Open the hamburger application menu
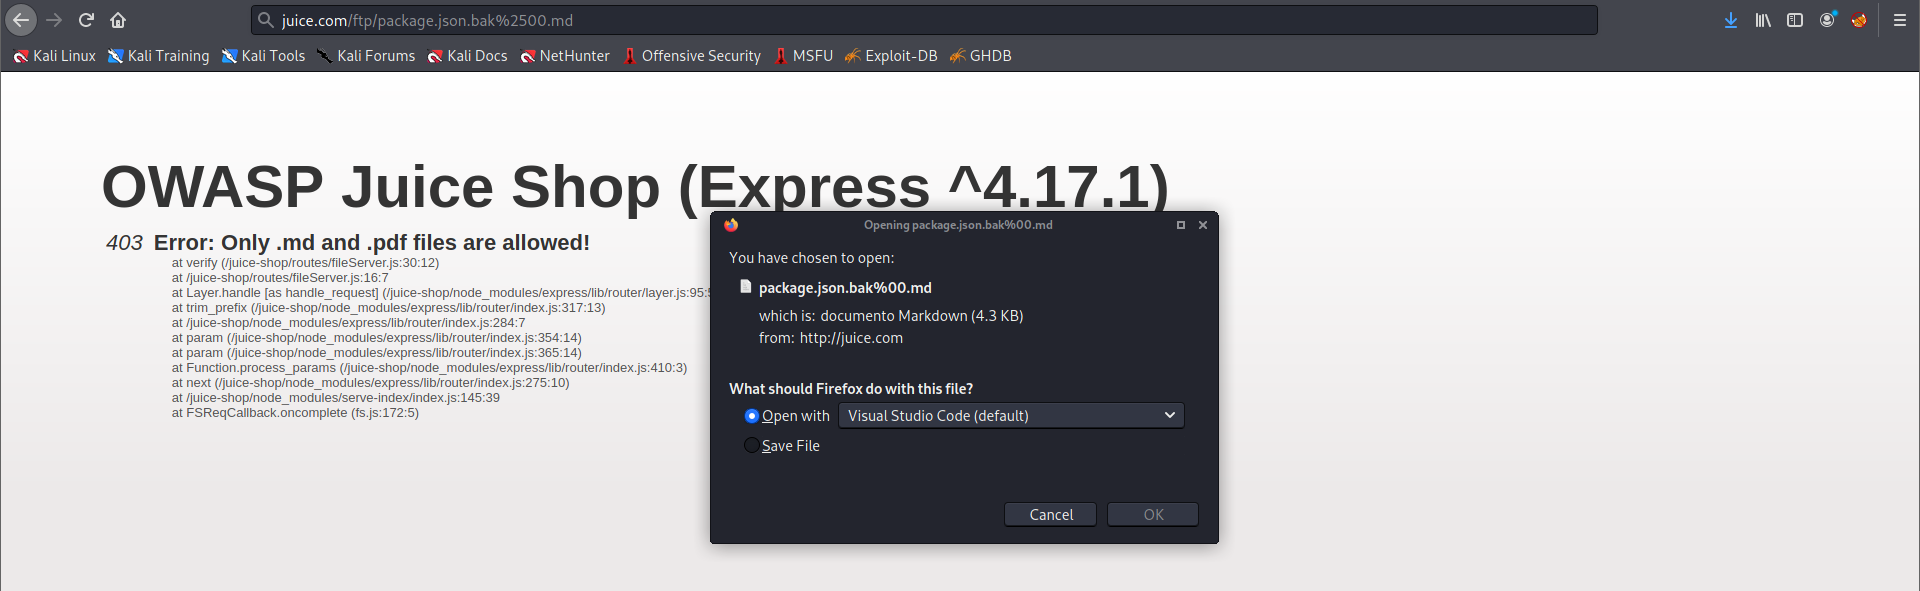This screenshot has height=591, width=1920. [x=1900, y=20]
